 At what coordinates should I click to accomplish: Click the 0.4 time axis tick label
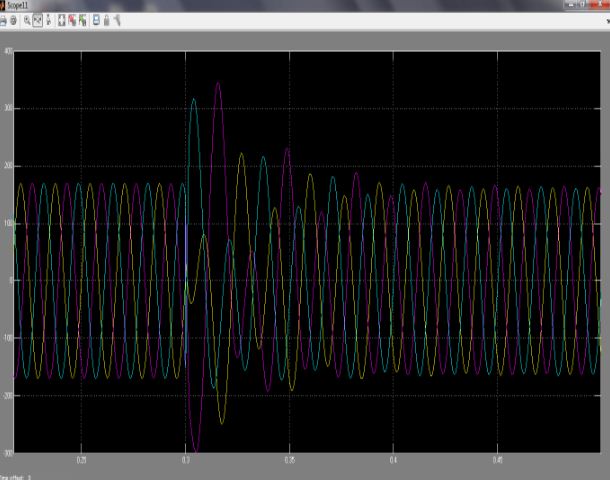click(x=393, y=461)
